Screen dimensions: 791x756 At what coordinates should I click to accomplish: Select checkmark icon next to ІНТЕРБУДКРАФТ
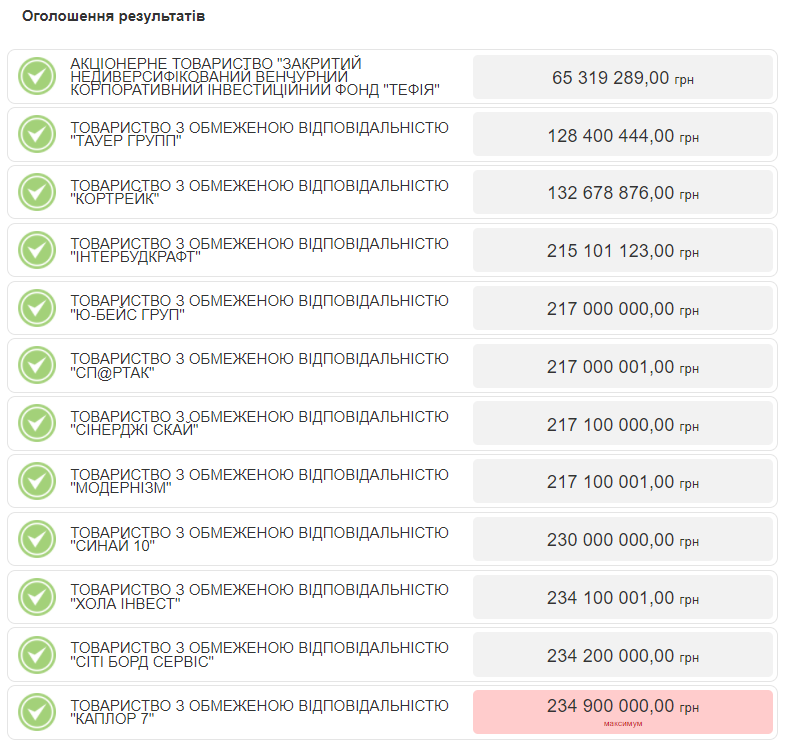pos(37,250)
